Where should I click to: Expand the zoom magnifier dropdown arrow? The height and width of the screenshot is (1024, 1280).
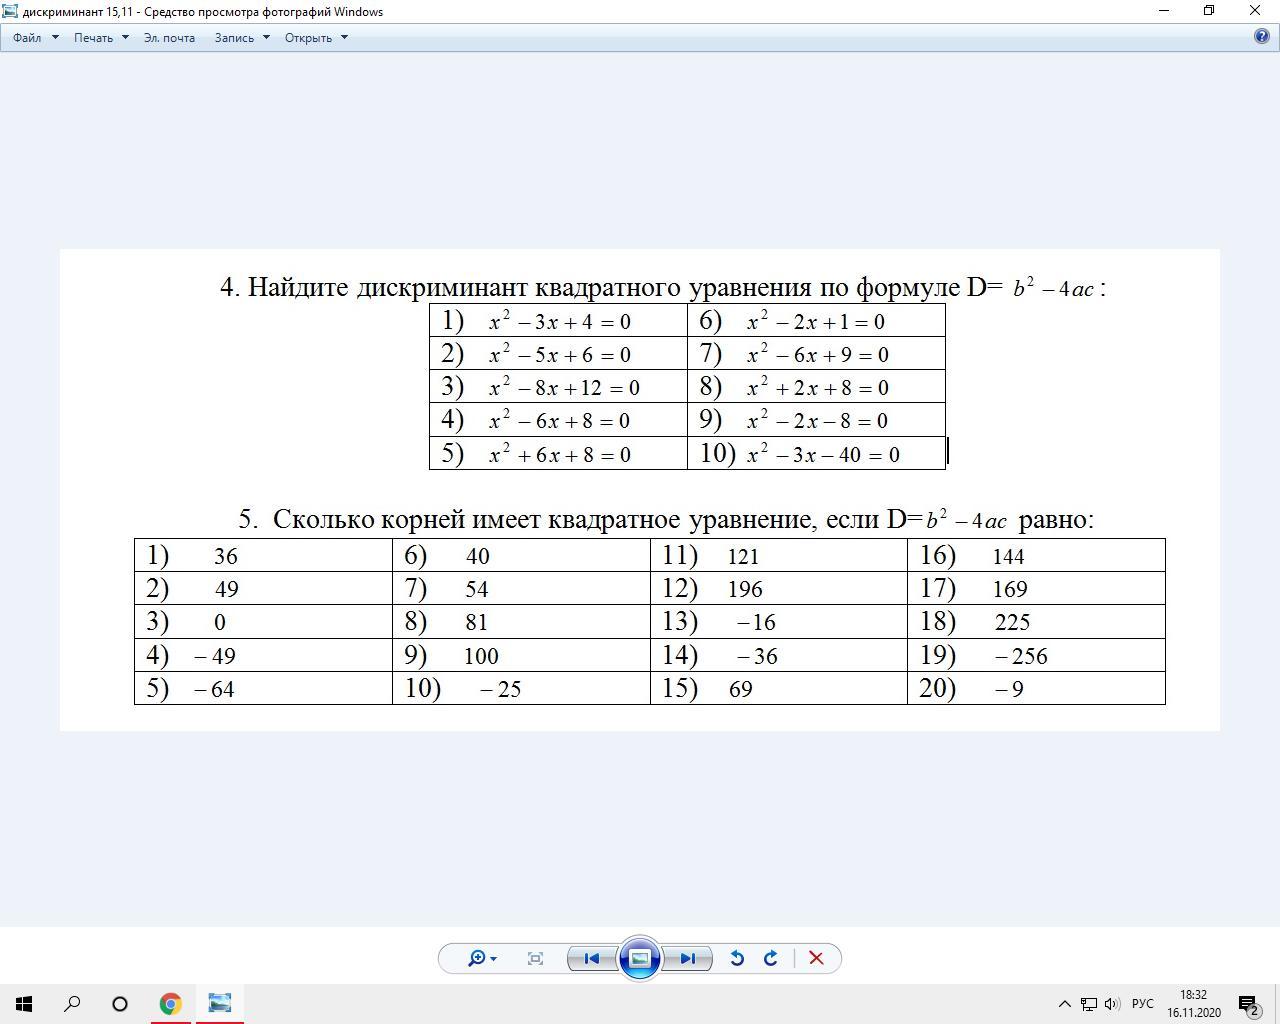pos(493,959)
